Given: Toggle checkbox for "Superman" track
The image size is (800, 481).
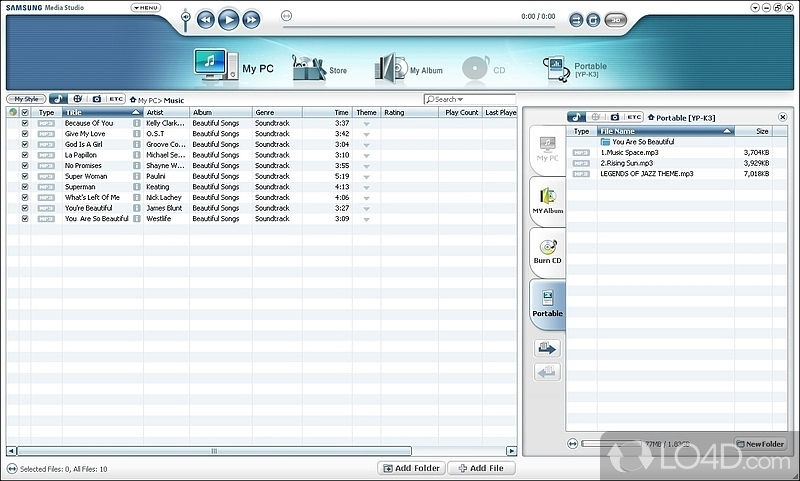Looking at the screenshot, I should (25, 186).
